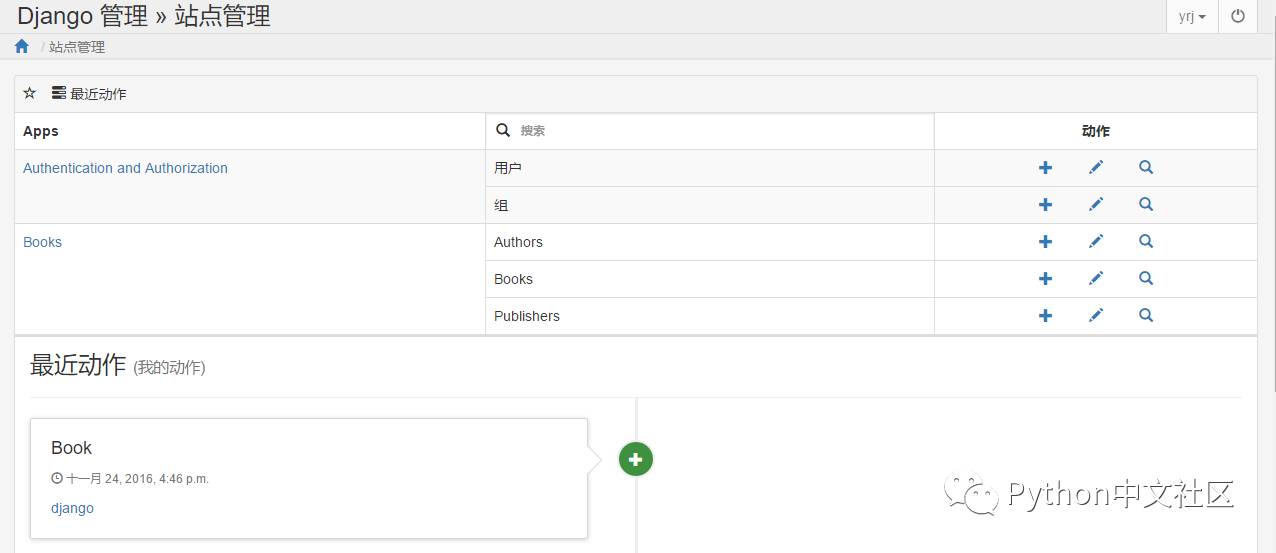Click the power logout icon
The image size is (1276, 553).
pyautogui.click(x=1238, y=16)
